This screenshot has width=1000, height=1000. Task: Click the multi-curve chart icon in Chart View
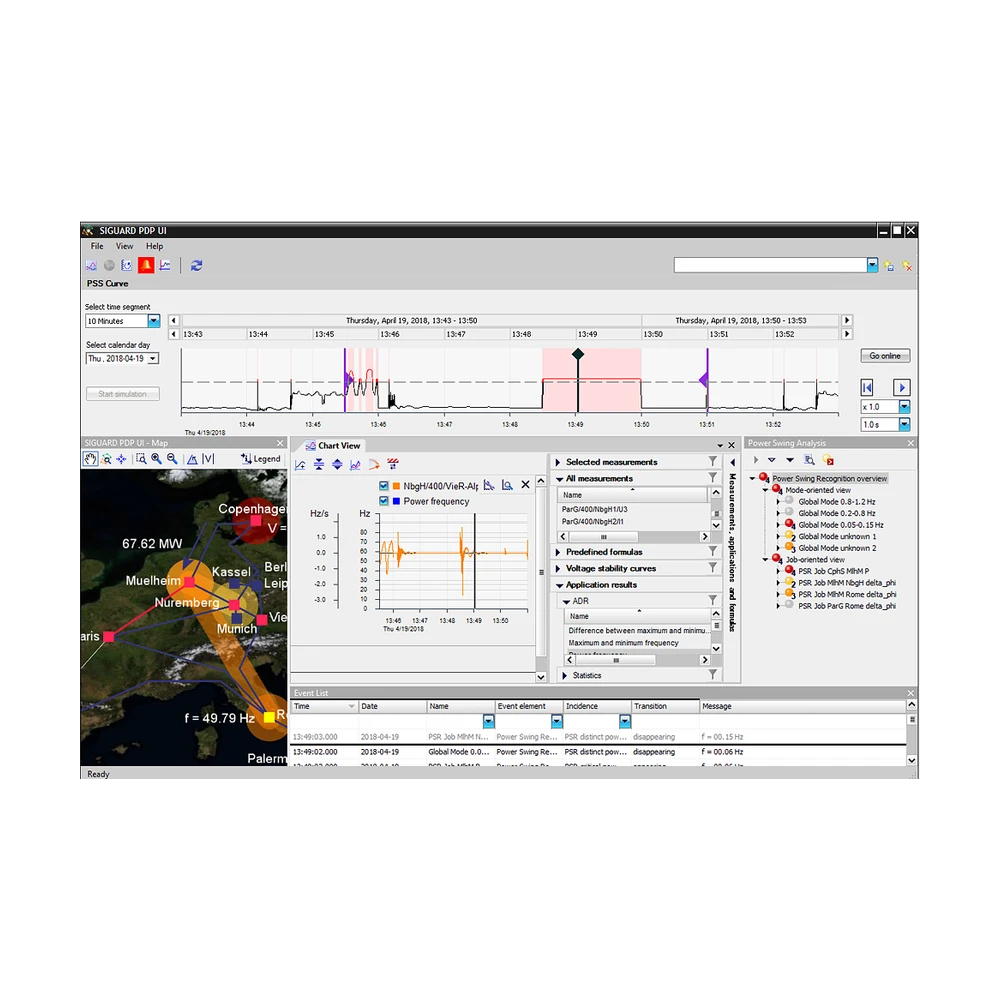(x=355, y=465)
